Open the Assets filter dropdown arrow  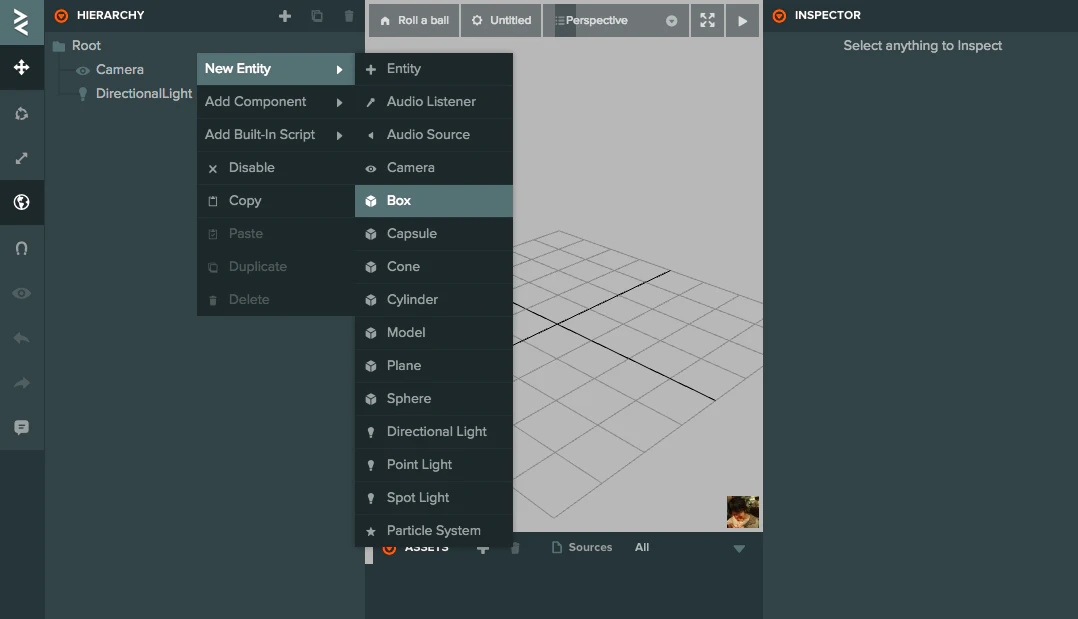point(739,549)
